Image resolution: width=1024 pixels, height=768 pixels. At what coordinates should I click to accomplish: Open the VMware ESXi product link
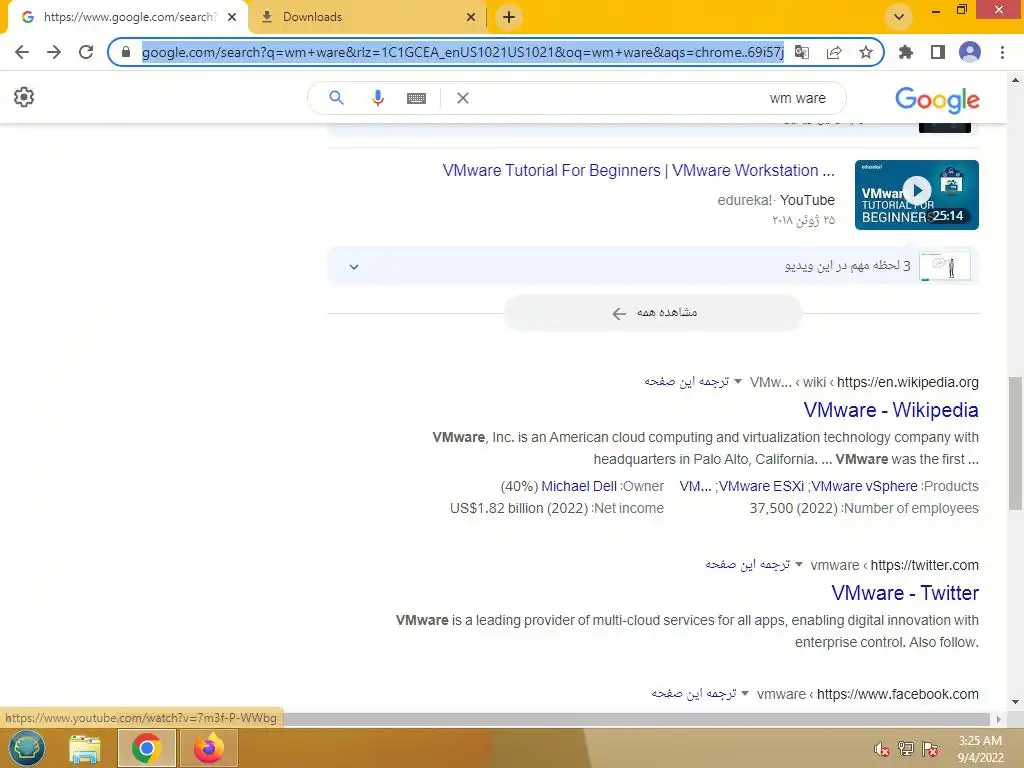point(761,487)
